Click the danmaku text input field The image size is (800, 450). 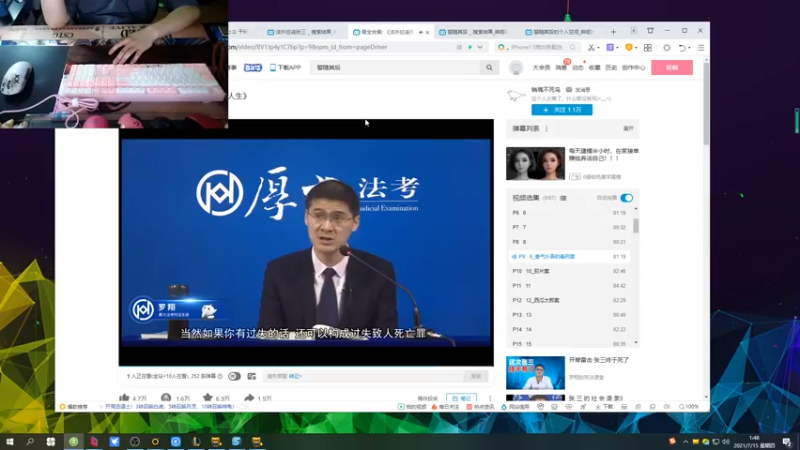(x=363, y=377)
